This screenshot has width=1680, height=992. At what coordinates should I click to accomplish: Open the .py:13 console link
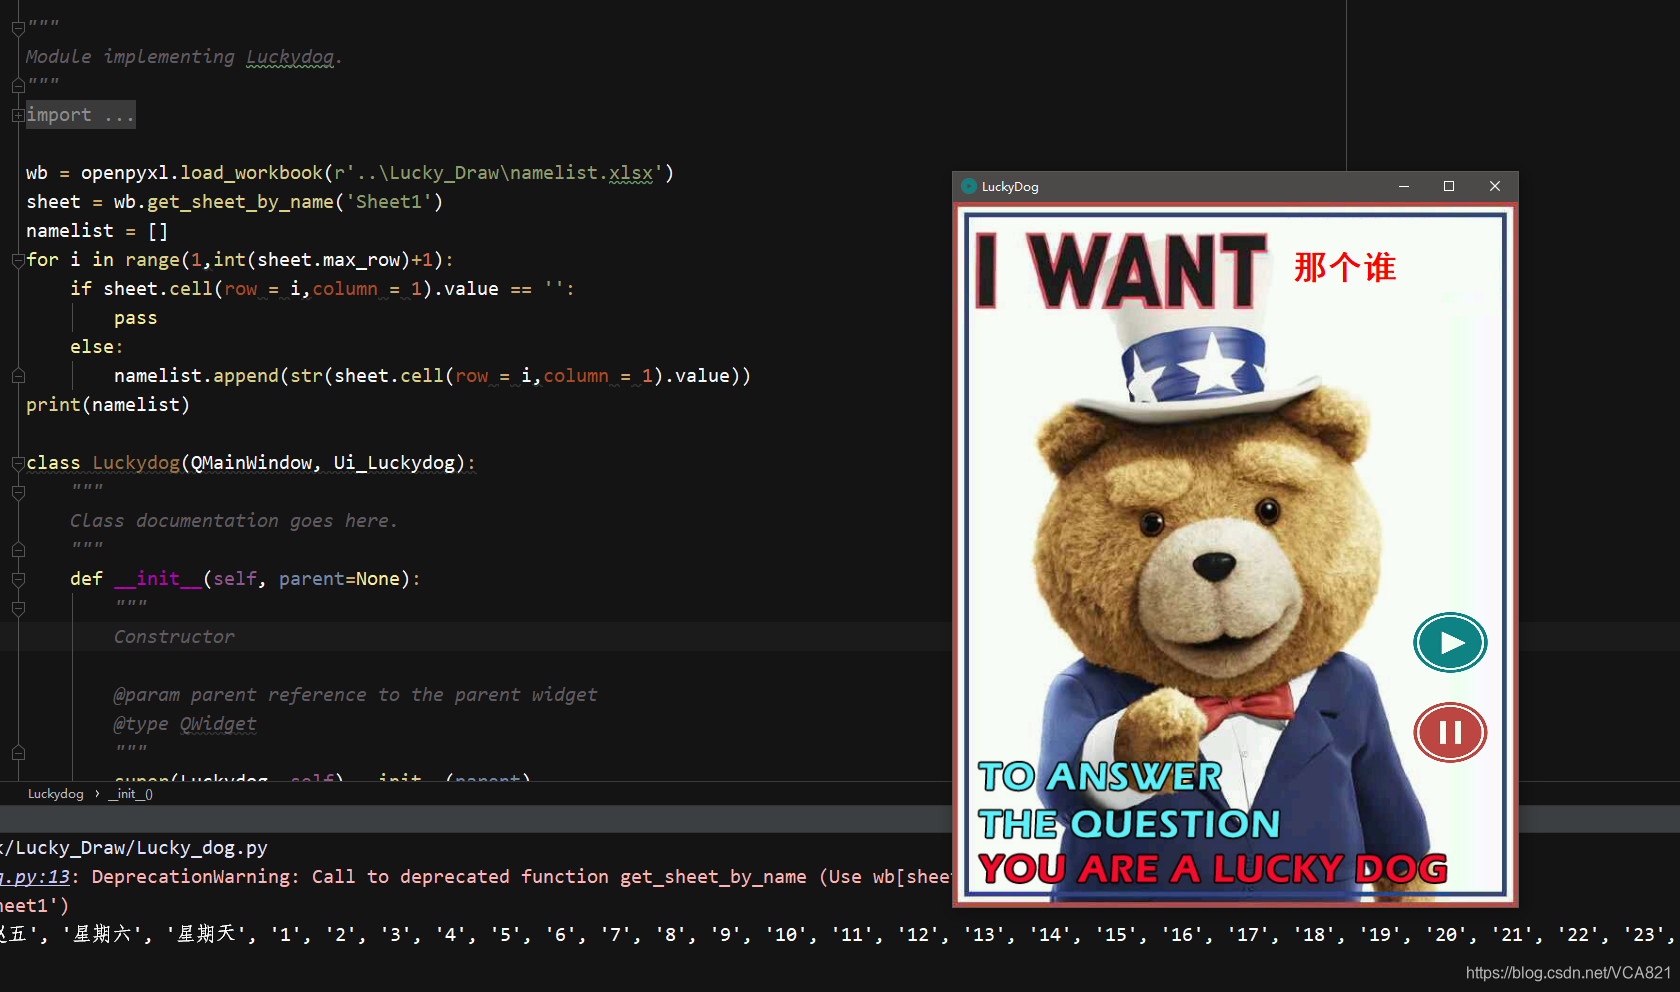pos(36,877)
